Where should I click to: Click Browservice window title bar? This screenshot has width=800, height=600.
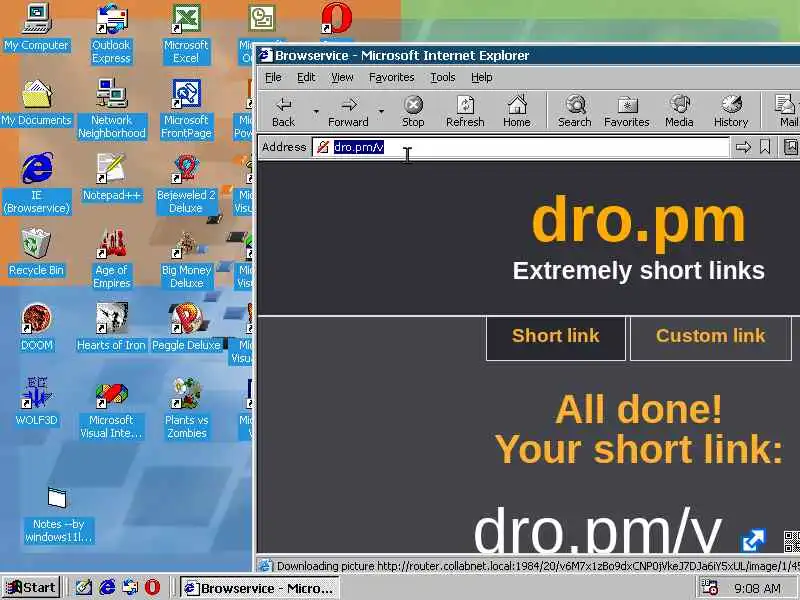(x=528, y=55)
